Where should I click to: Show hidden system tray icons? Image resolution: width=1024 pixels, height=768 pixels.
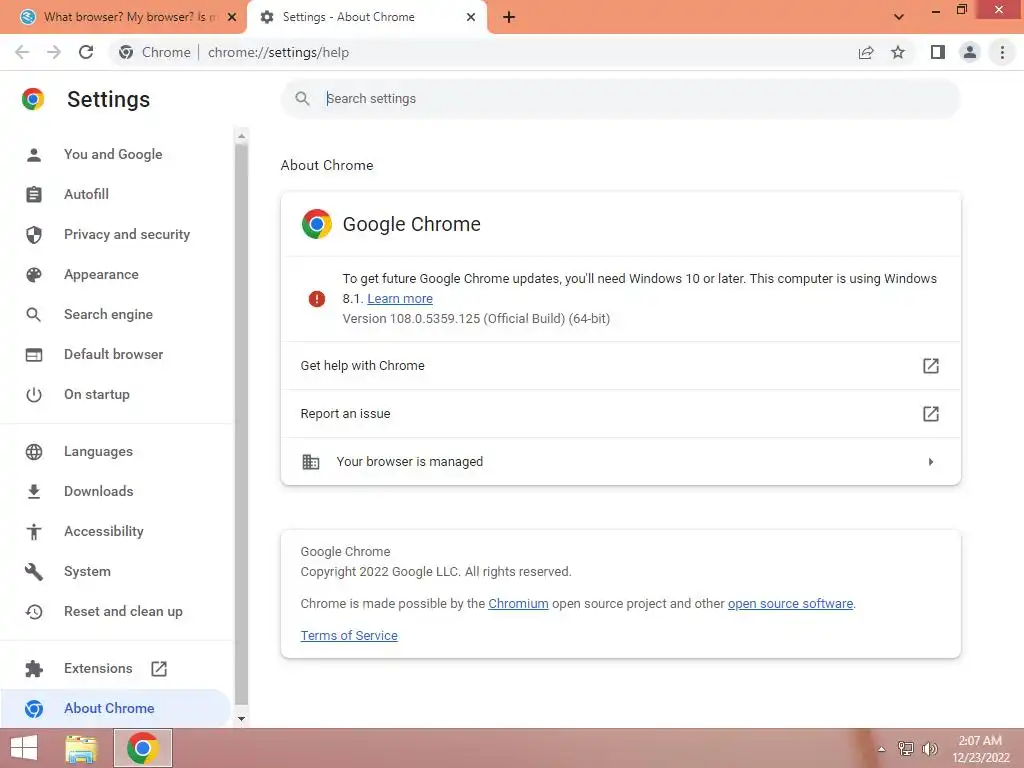point(882,749)
